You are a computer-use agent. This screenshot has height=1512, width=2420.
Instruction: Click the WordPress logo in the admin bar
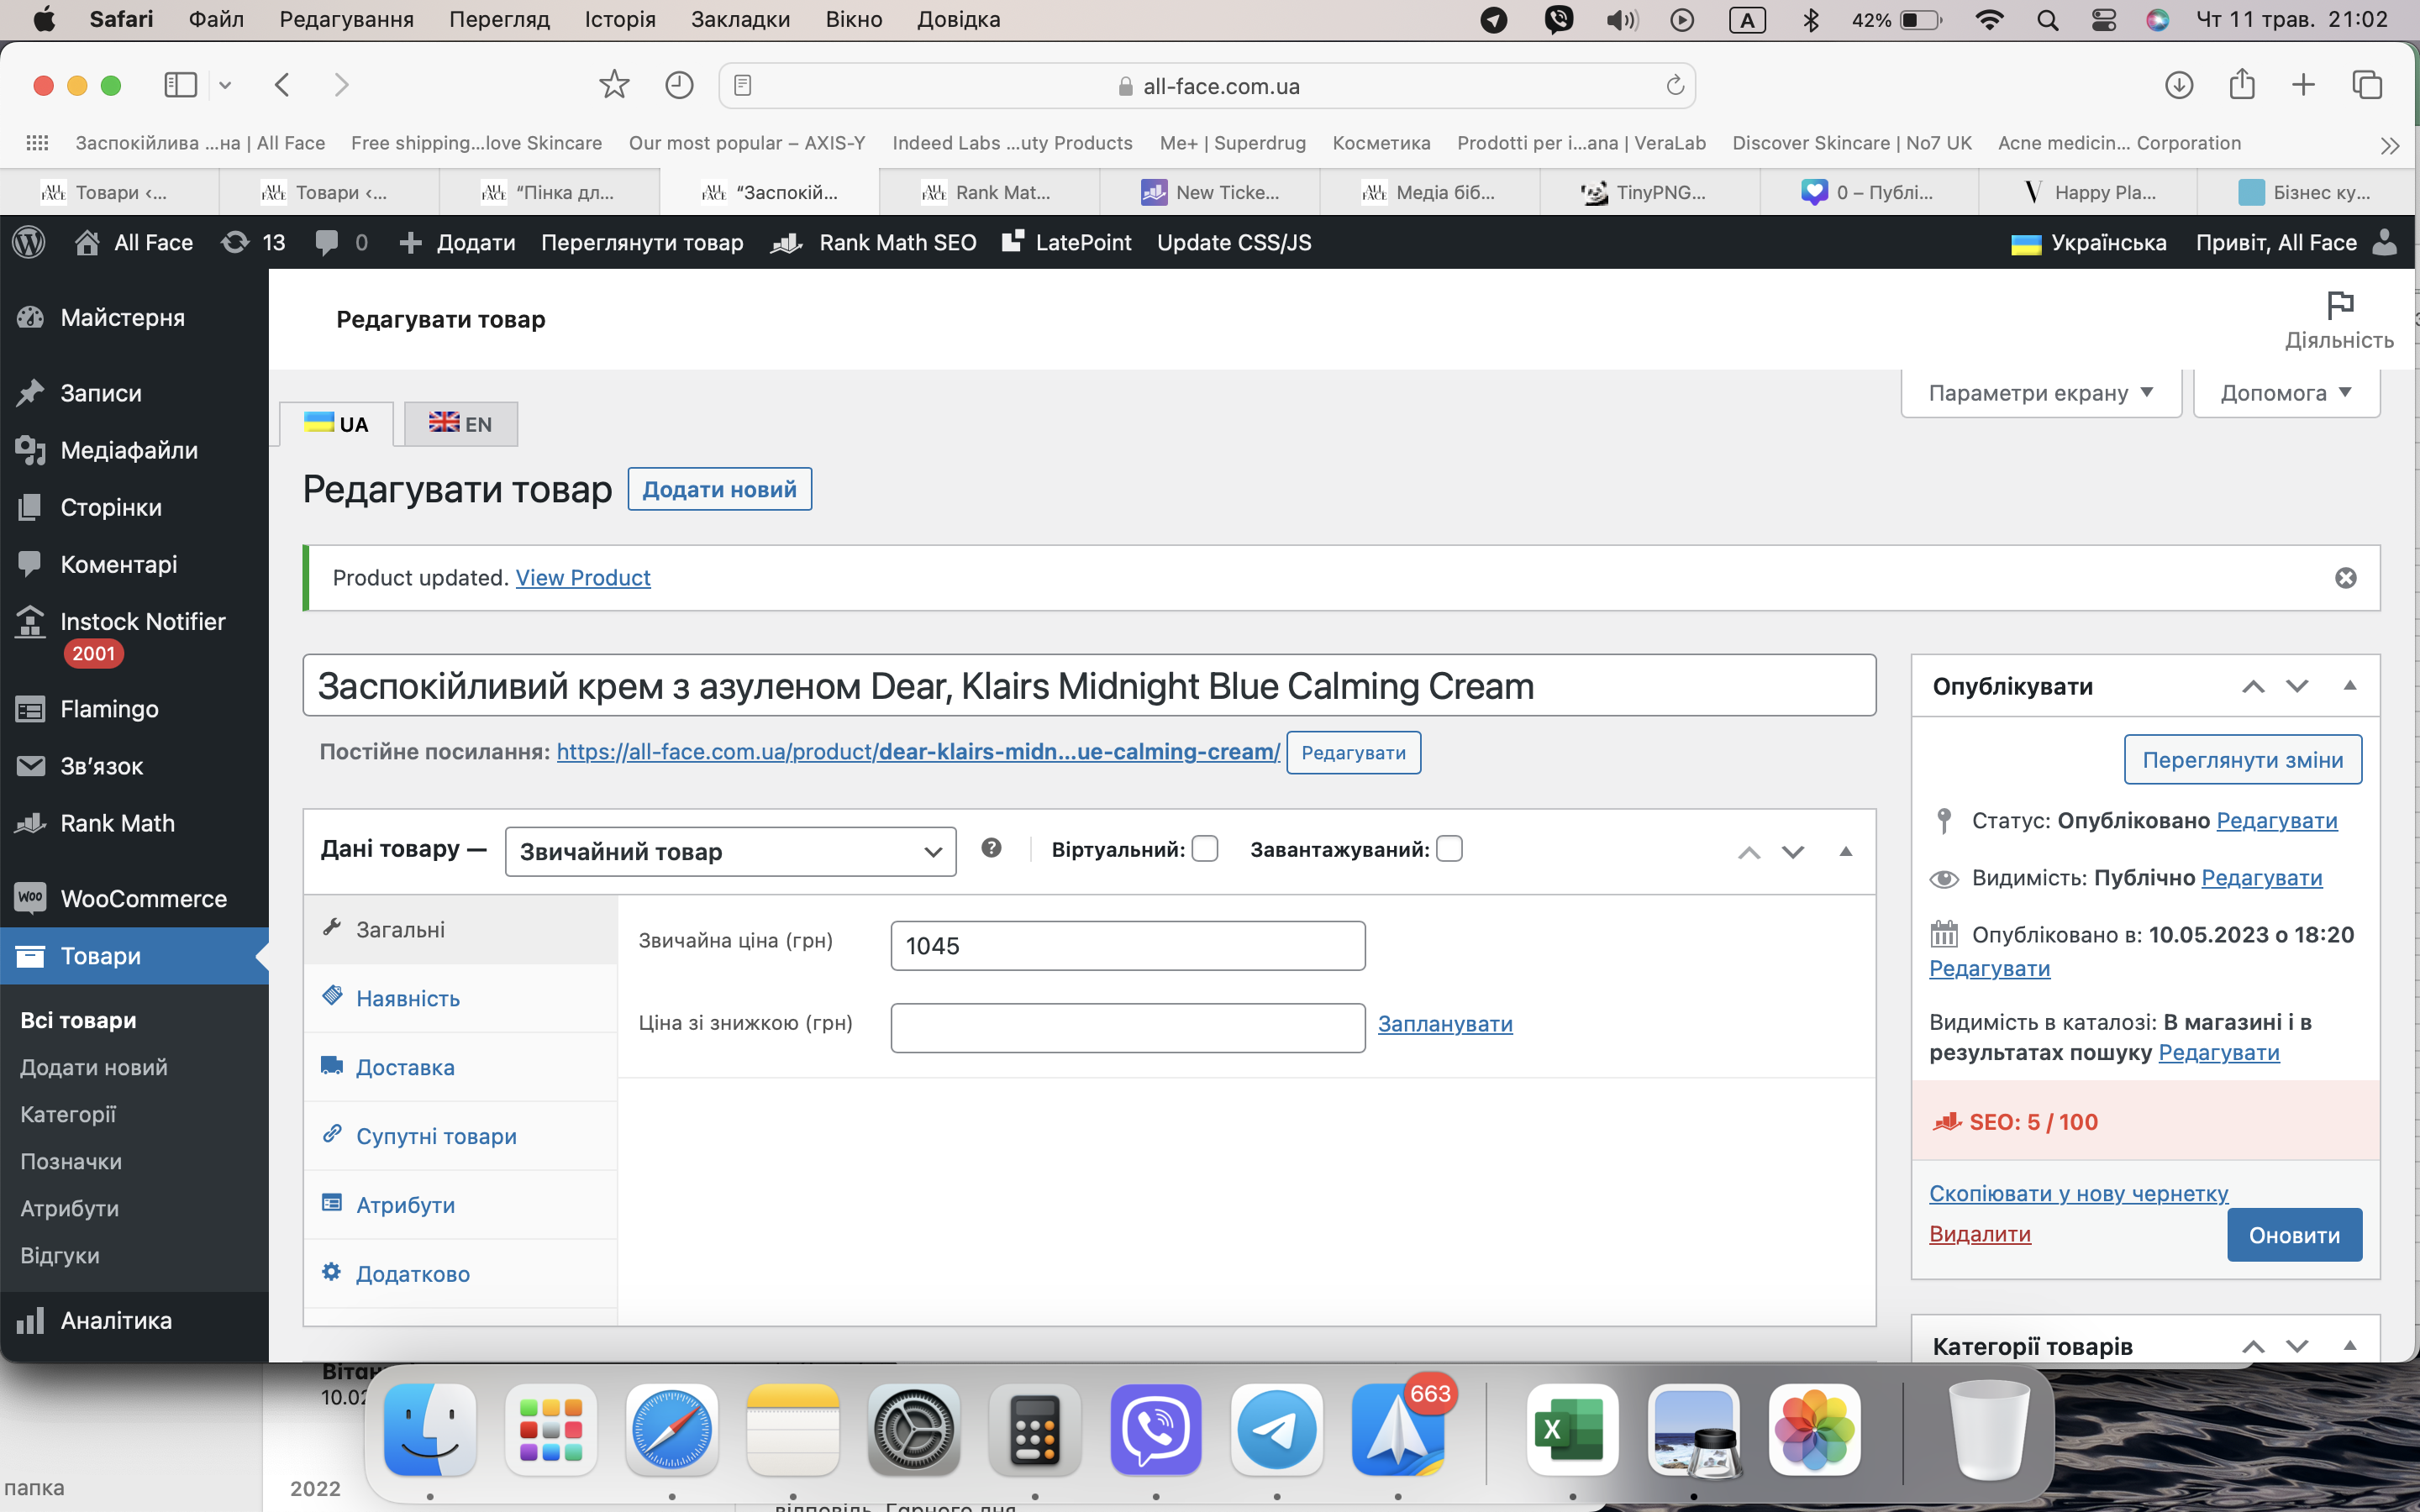[29, 242]
